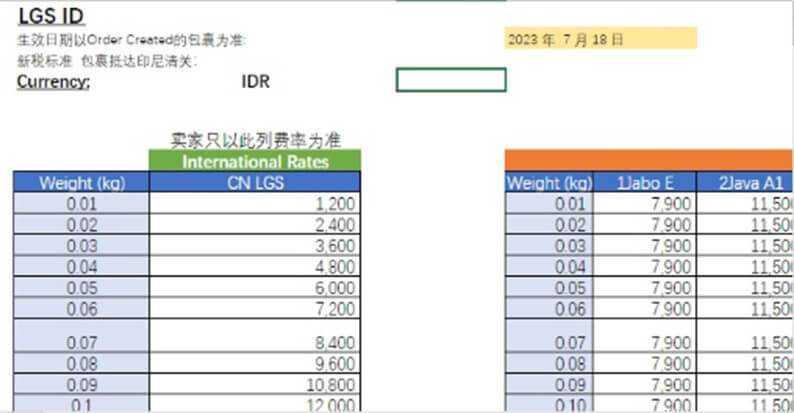This screenshot has width=794, height=413.
Task: Select the LGS ID title cell
Action: pyautogui.click(x=51, y=15)
